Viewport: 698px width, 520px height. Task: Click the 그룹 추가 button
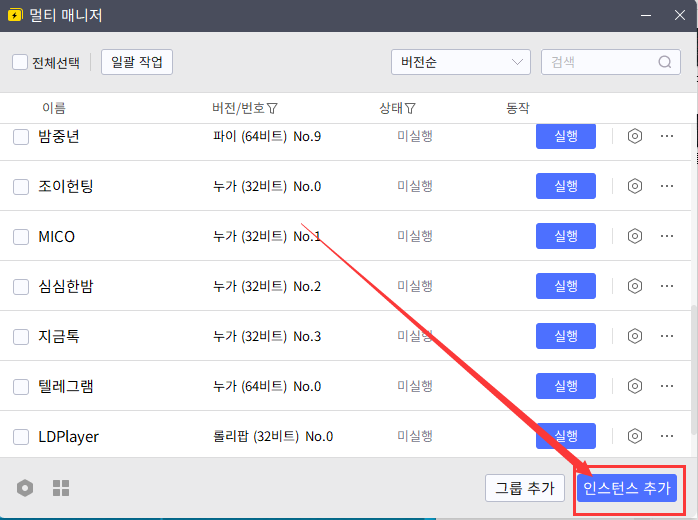click(x=526, y=488)
